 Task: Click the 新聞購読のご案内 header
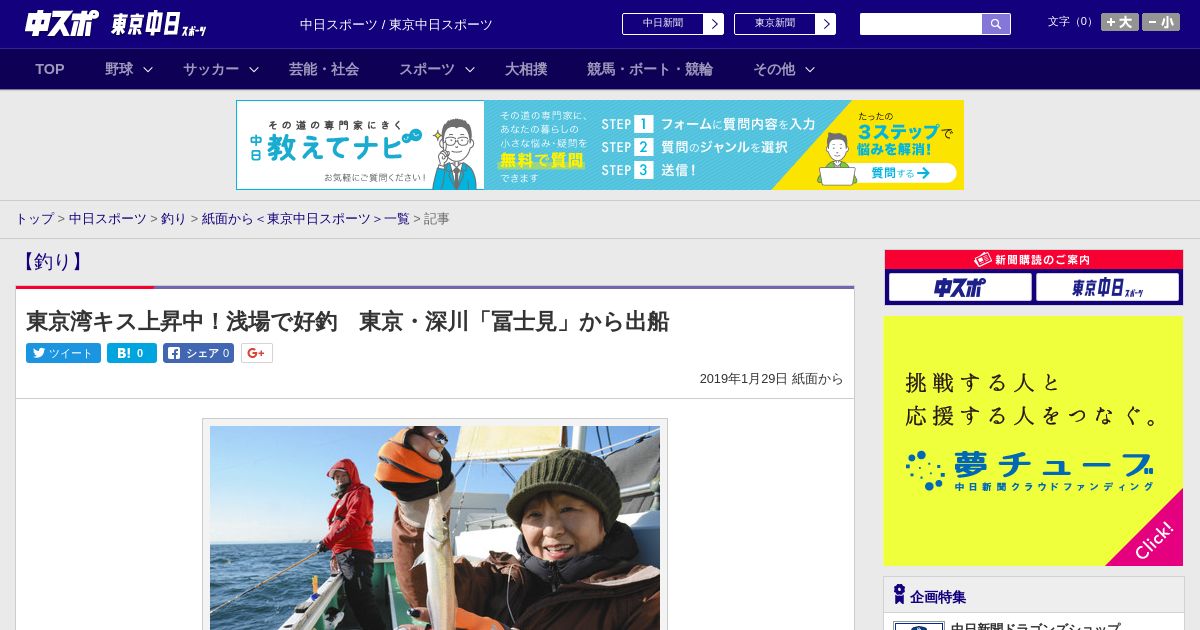pos(1034,259)
